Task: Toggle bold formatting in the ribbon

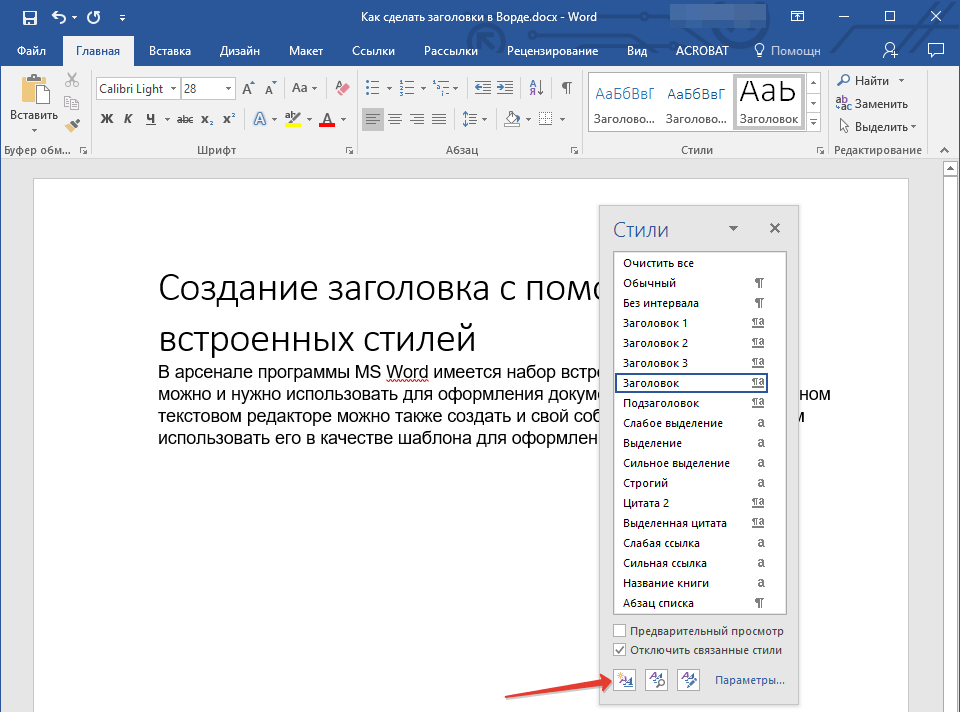Action: (x=107, y=119)
